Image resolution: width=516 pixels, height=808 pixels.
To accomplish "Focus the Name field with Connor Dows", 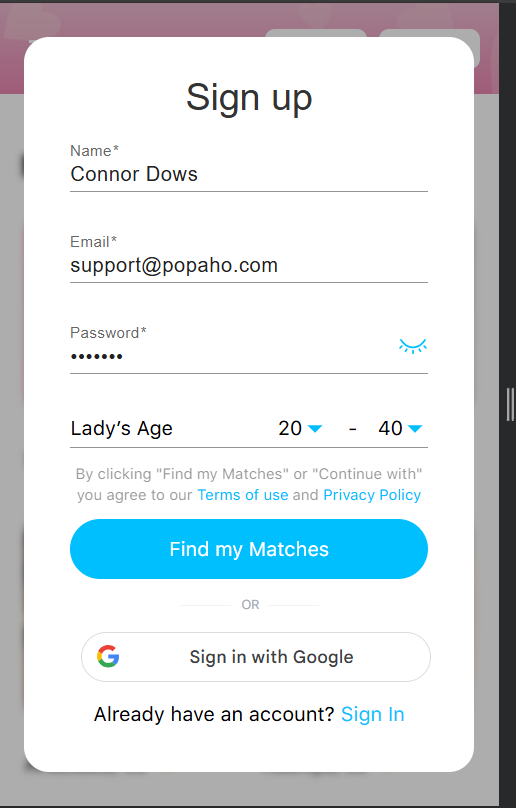I will (x=249, y=174).
